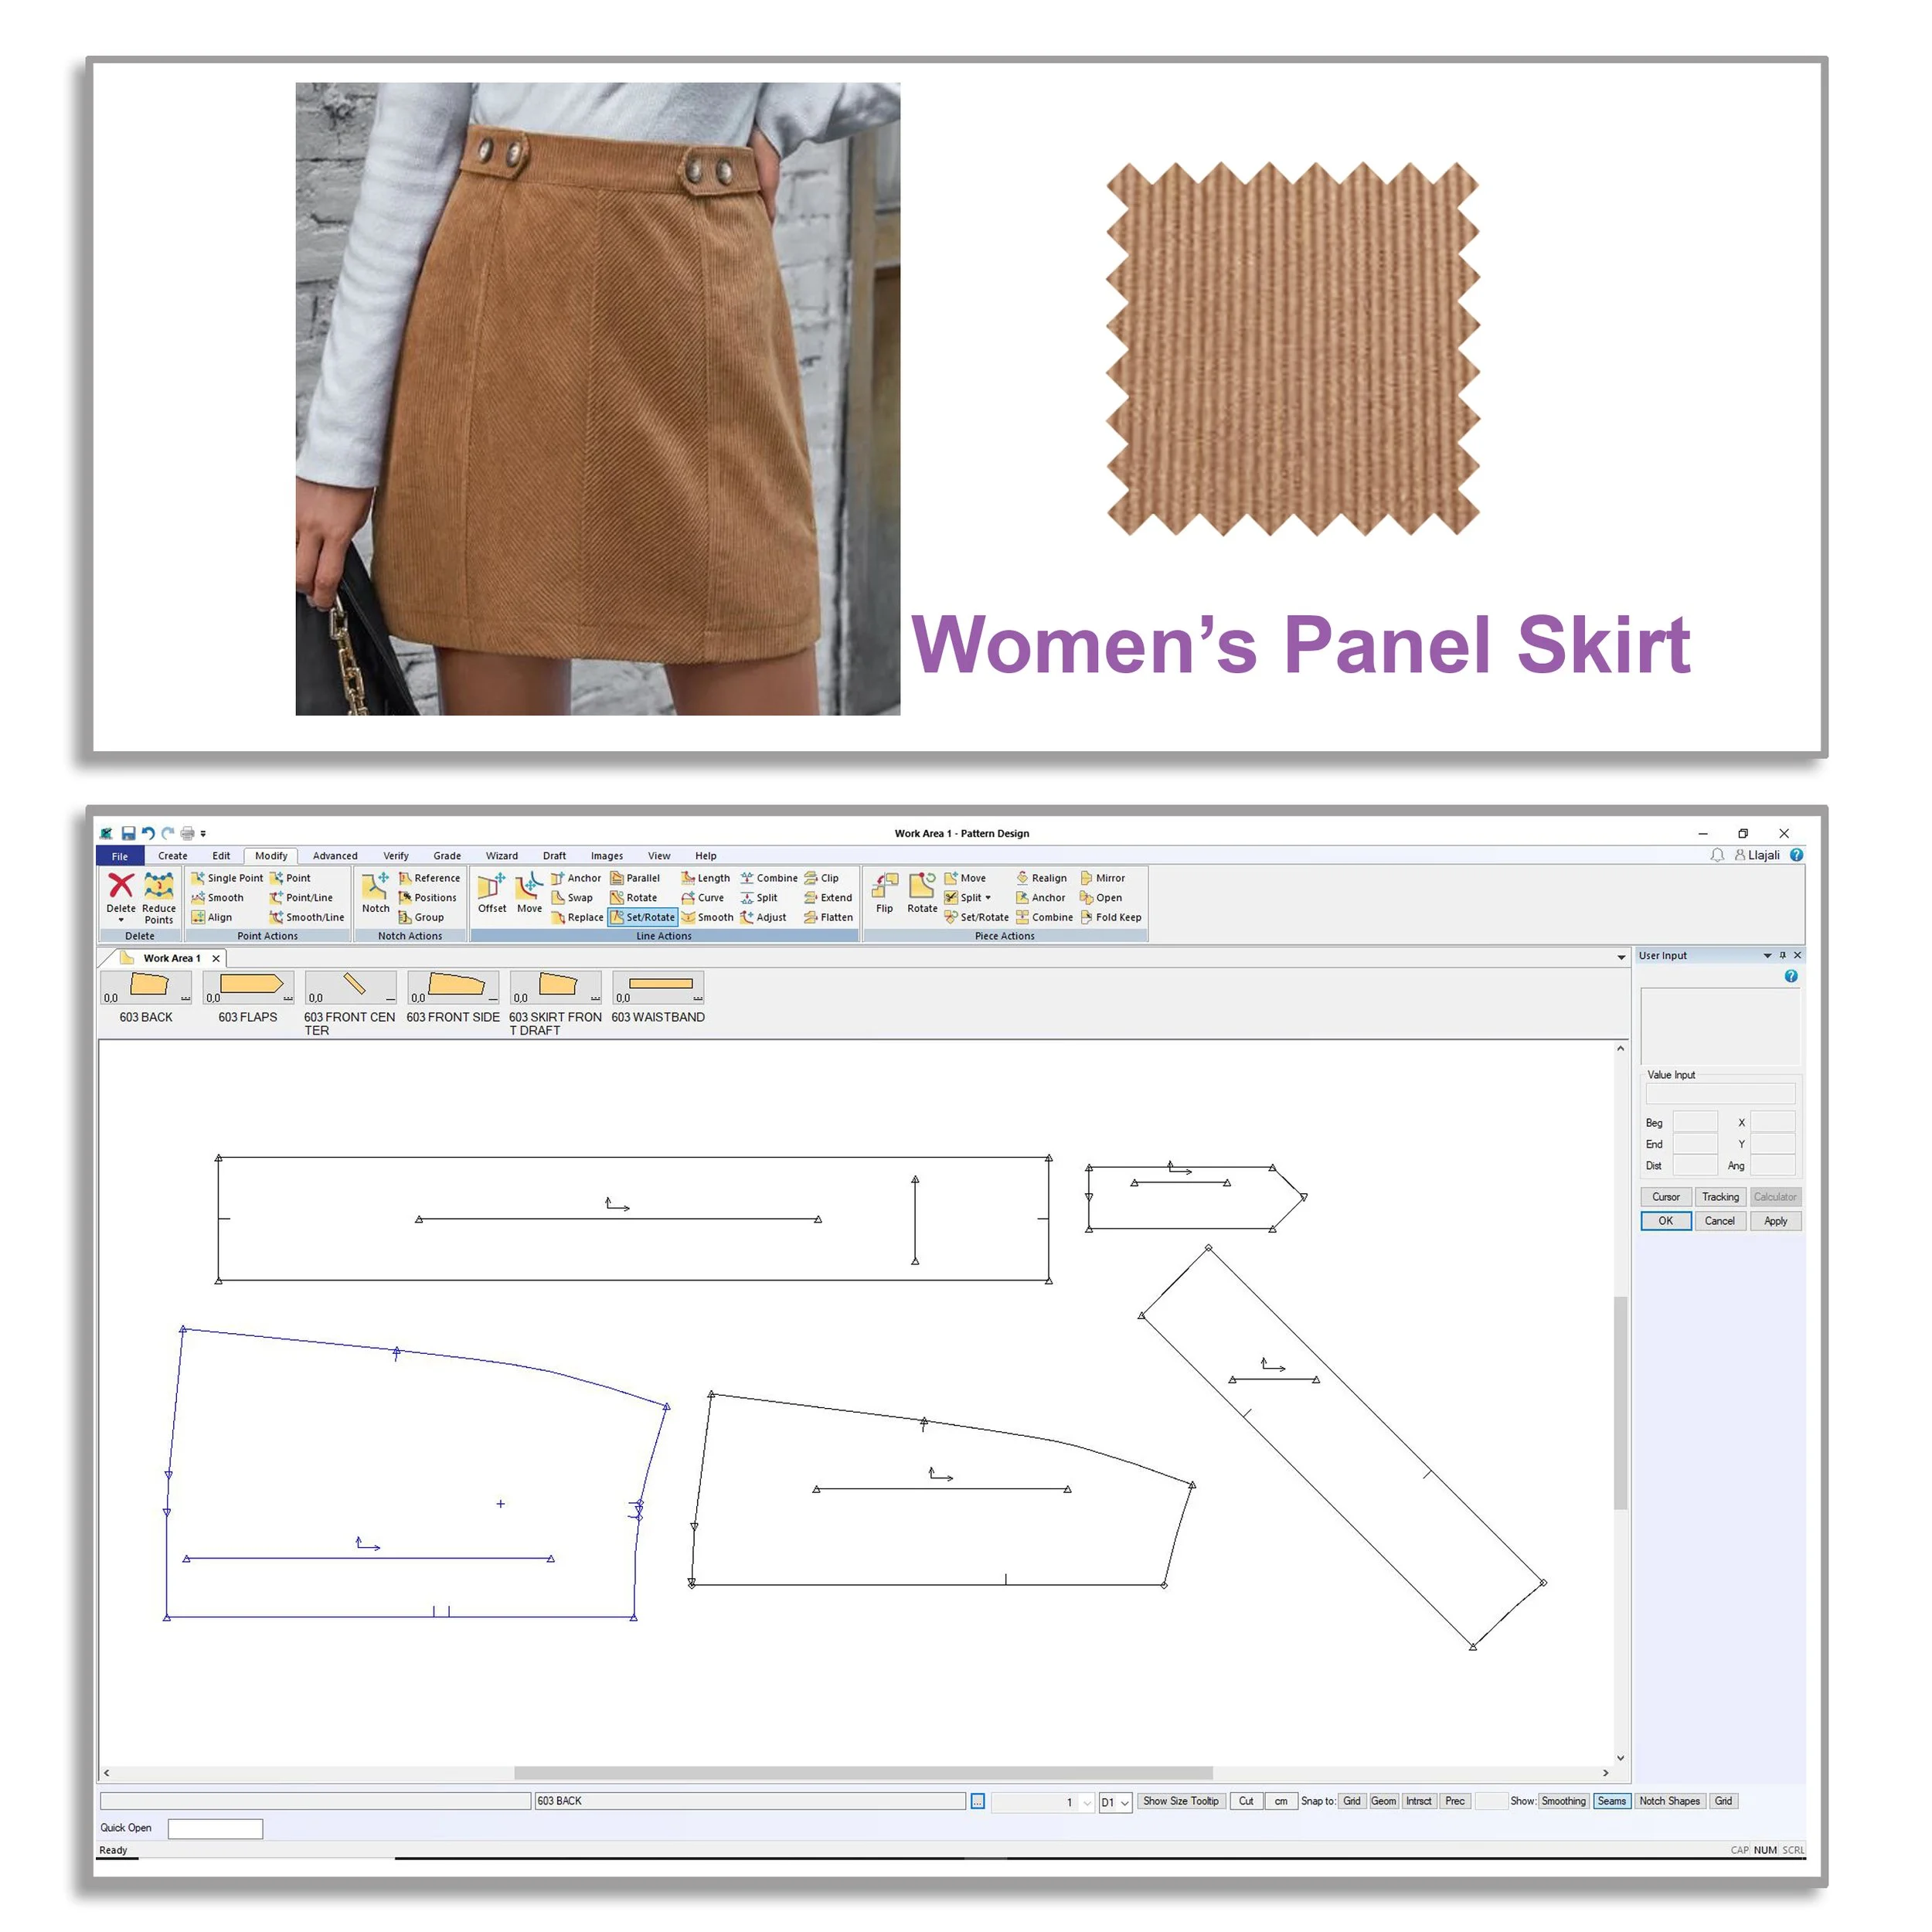Switch to the Create ribbon tab
1932x1932 pixels.
point(172,856)
